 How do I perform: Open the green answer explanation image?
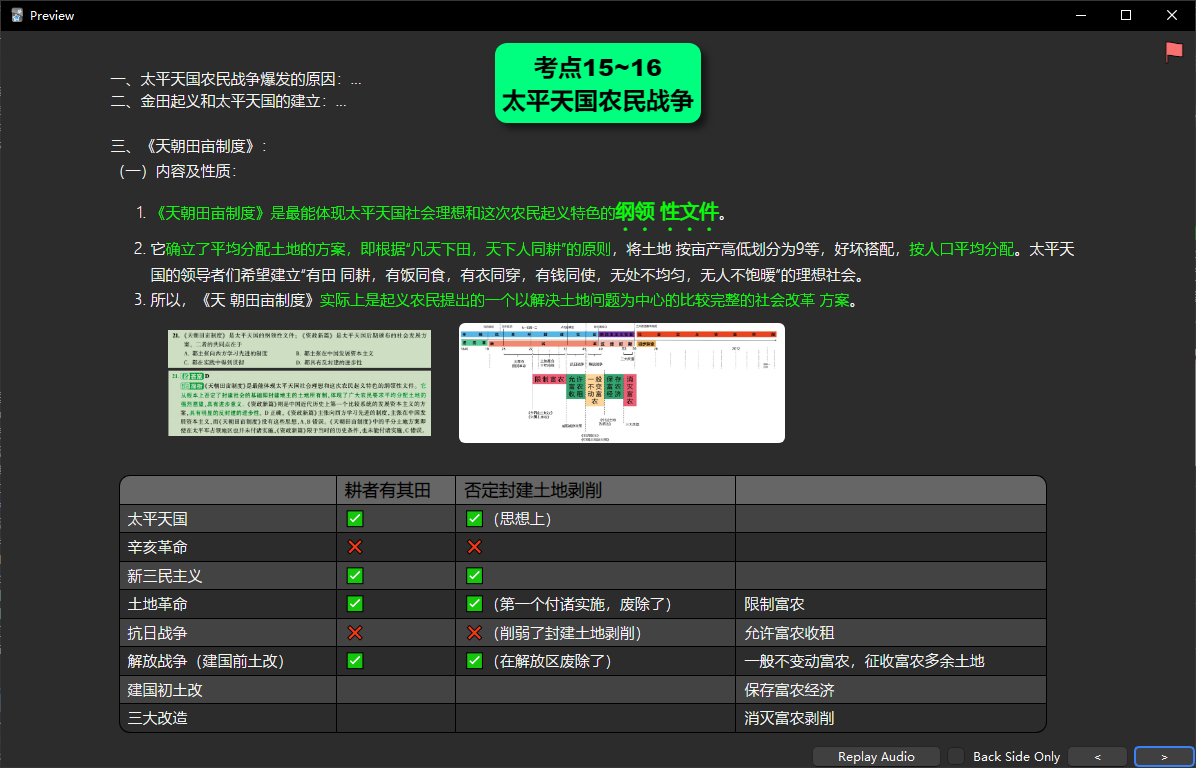pos(299,403)
